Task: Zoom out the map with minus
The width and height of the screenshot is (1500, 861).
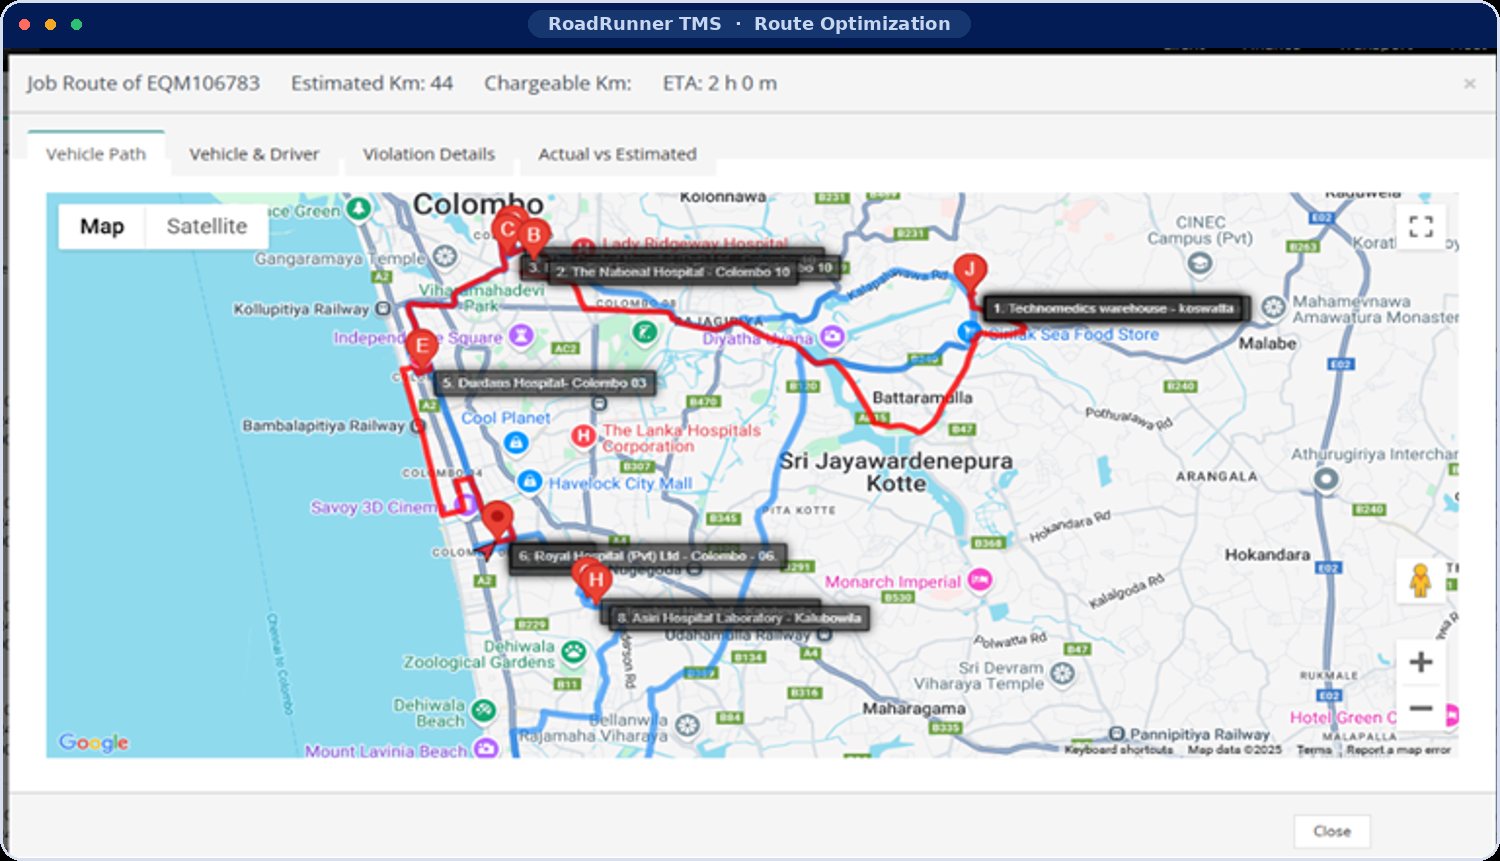Action: (x=1421, y=708)
